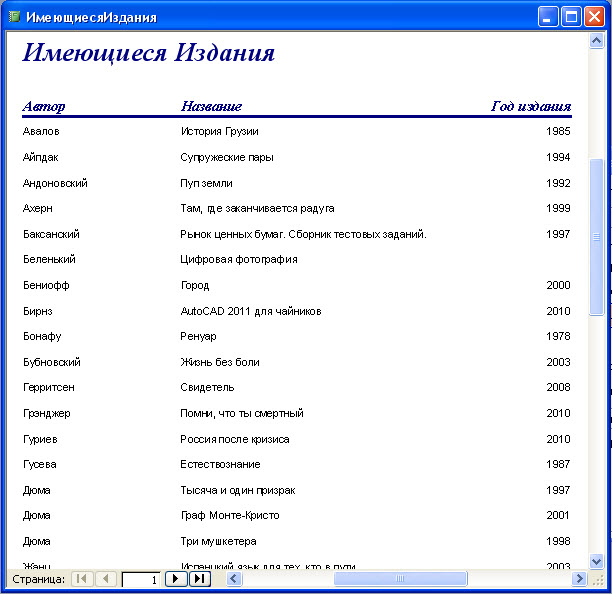Click the vertical scrollbar thumb
Screen dimensions: 612x594
[596, 237]
